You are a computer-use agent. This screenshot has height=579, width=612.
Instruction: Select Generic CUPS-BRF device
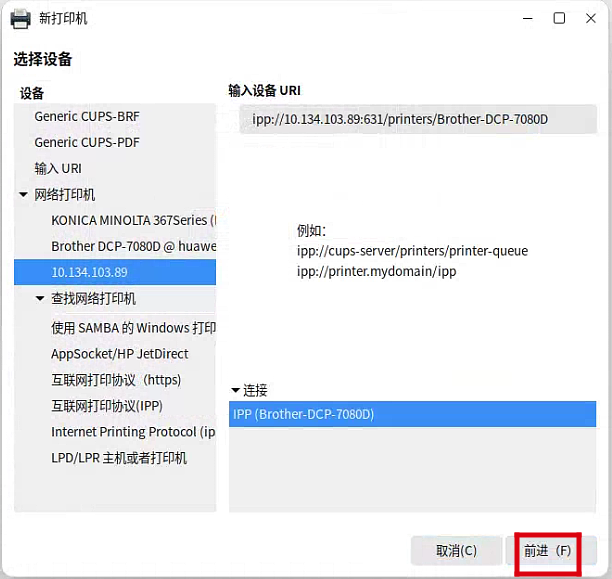tap(87, 116)
